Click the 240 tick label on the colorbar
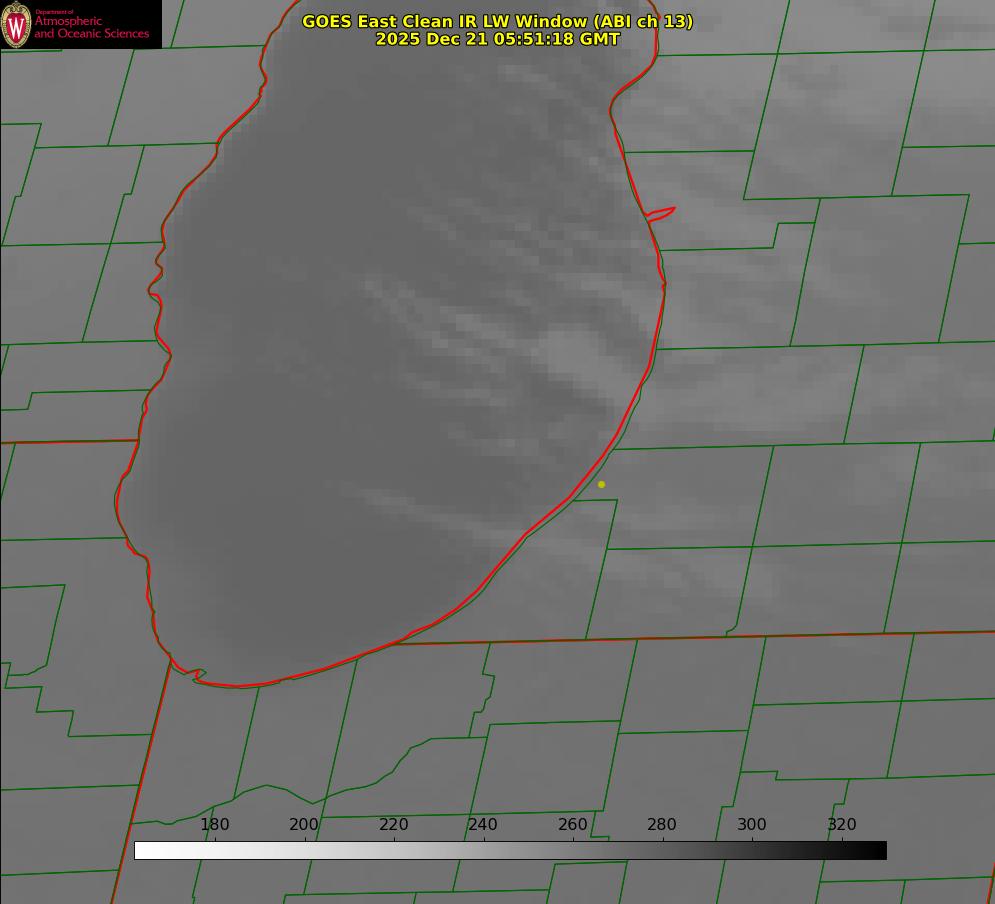Screen dimensions: 995x904 pyautogui.click(x=483, y=825)
